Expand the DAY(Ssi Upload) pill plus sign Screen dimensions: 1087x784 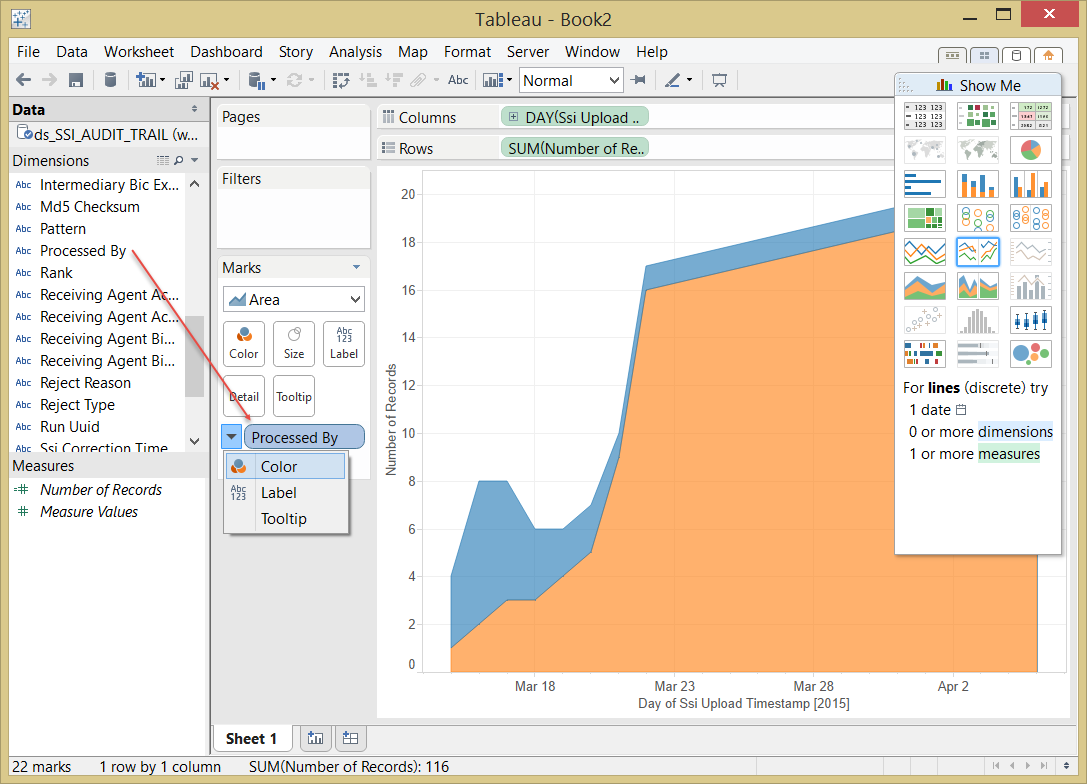pos(513,117)
